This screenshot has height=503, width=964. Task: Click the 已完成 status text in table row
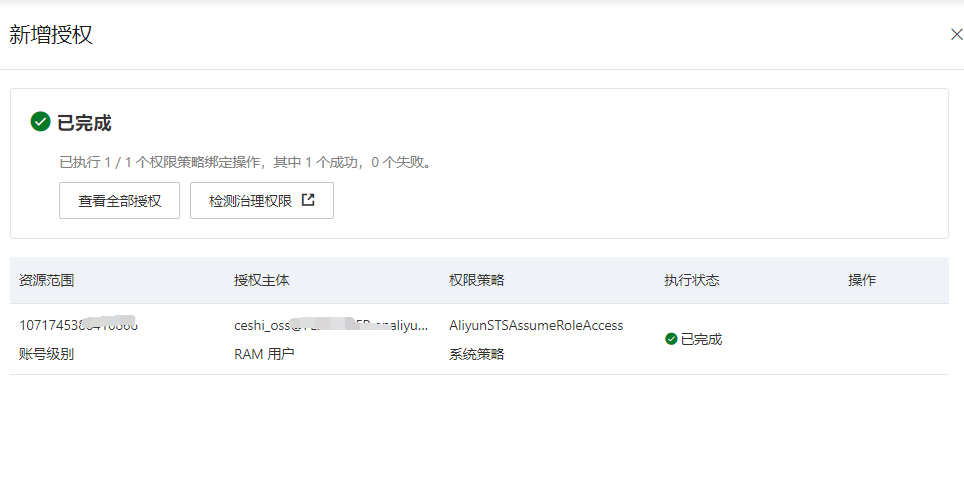click(x=701, y=339)
